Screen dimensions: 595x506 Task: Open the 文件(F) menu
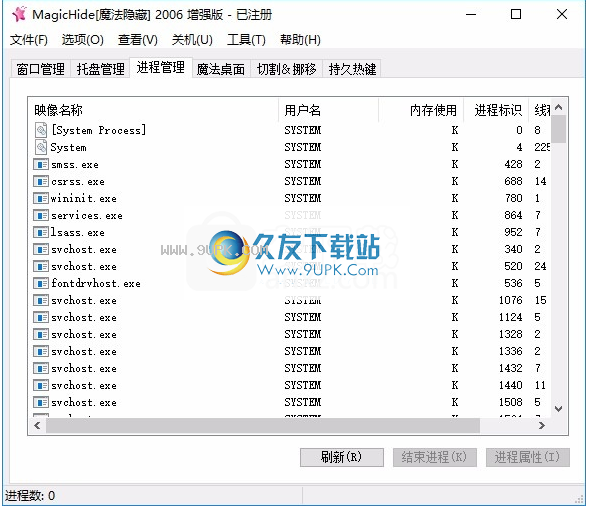[29, 39]
